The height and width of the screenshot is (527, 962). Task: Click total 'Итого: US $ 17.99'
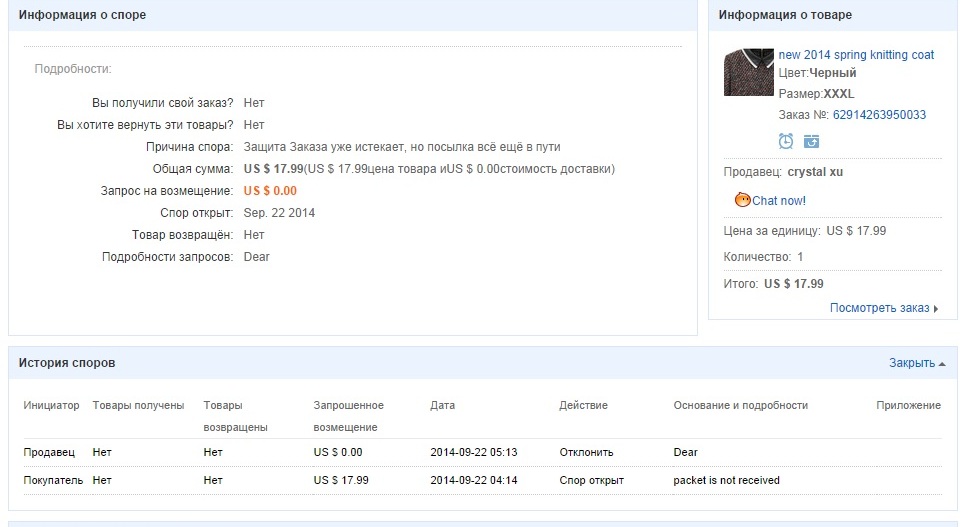tap(773, 284)
